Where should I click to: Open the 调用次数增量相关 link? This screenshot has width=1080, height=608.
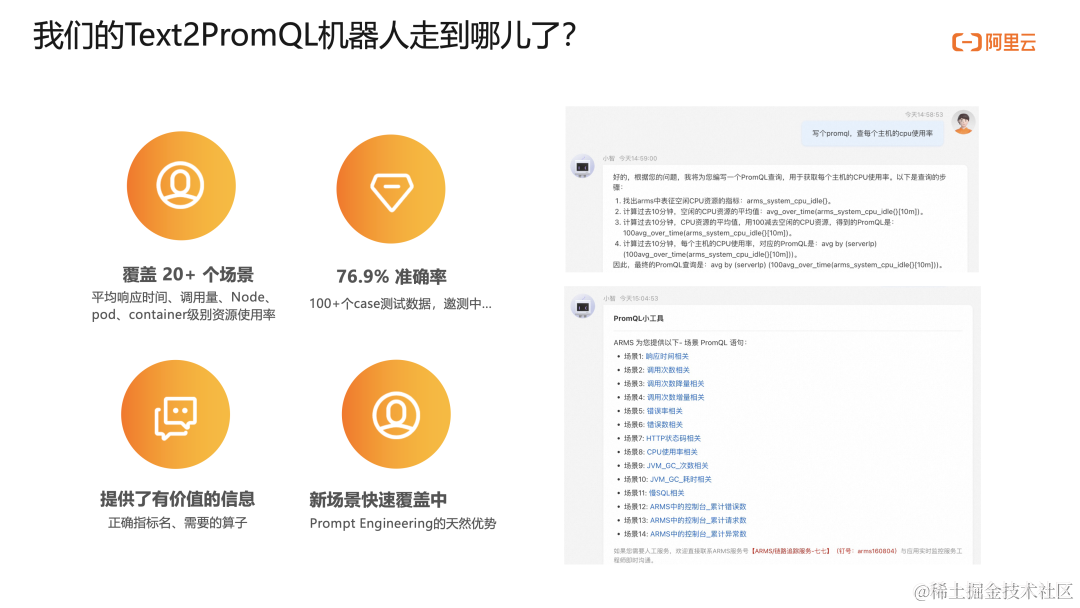click(x=675, y=397)
